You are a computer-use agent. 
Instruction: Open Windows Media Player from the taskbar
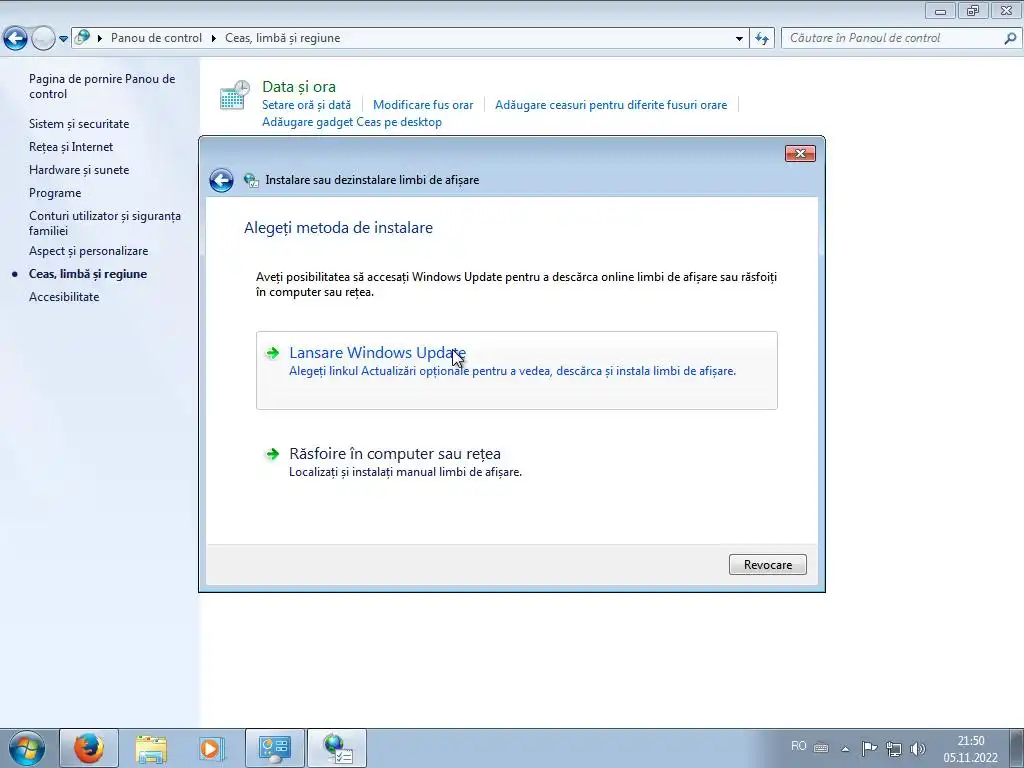click(x=213, y=748)
